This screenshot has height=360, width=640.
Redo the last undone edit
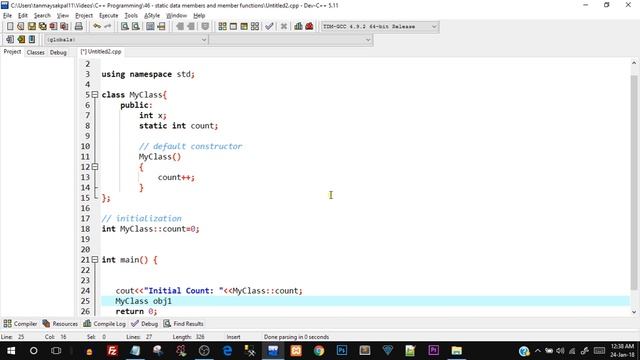[x=107, y=27]
